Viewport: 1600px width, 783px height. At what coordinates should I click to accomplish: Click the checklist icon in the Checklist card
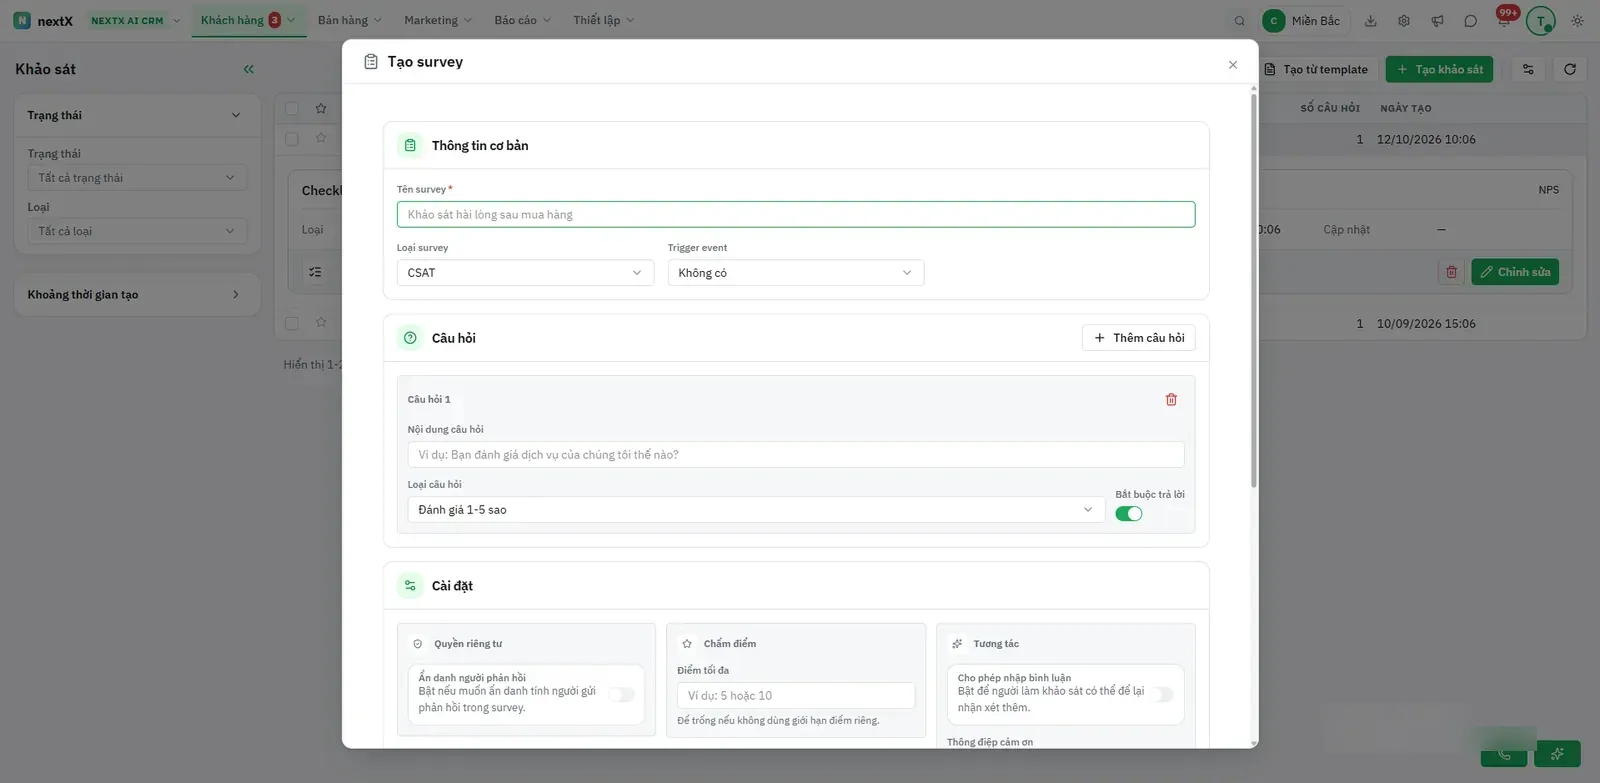(316, 272)
